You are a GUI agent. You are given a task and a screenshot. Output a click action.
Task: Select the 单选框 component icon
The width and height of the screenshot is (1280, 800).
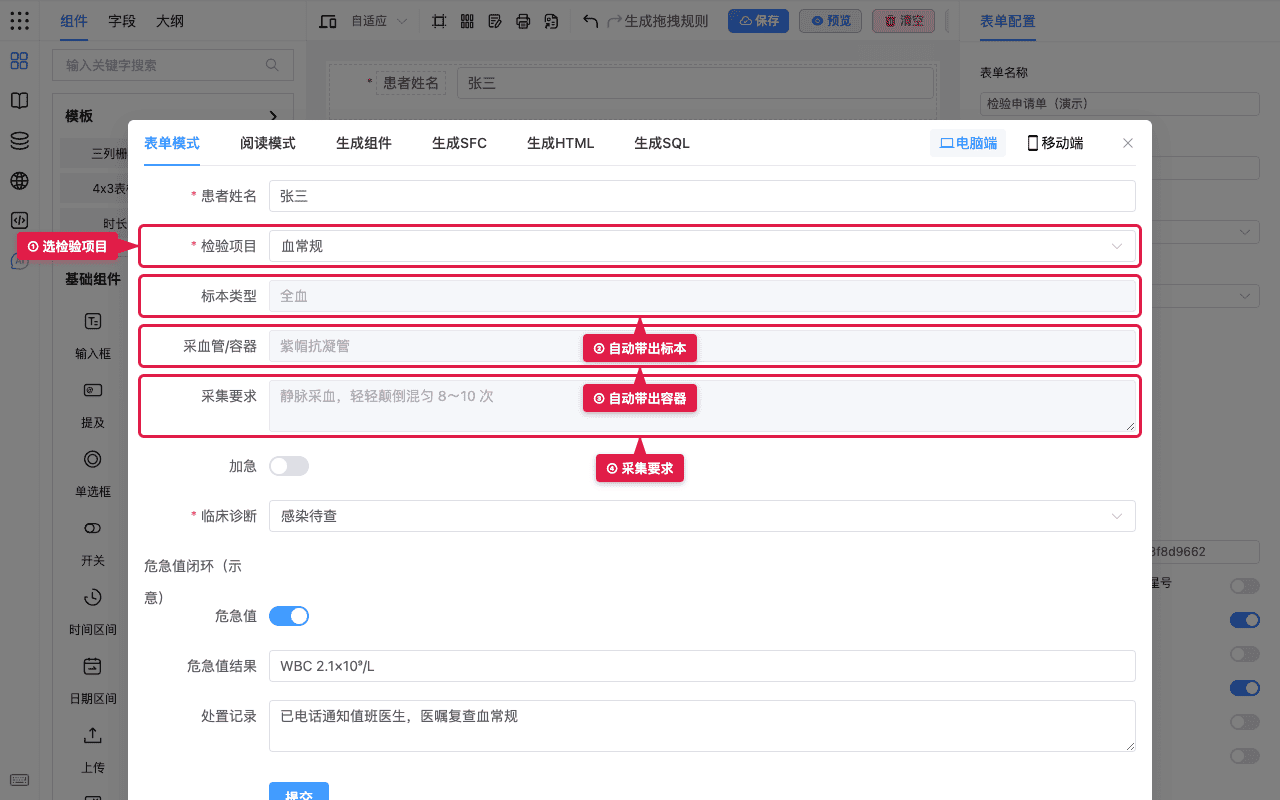pos(93,459)
